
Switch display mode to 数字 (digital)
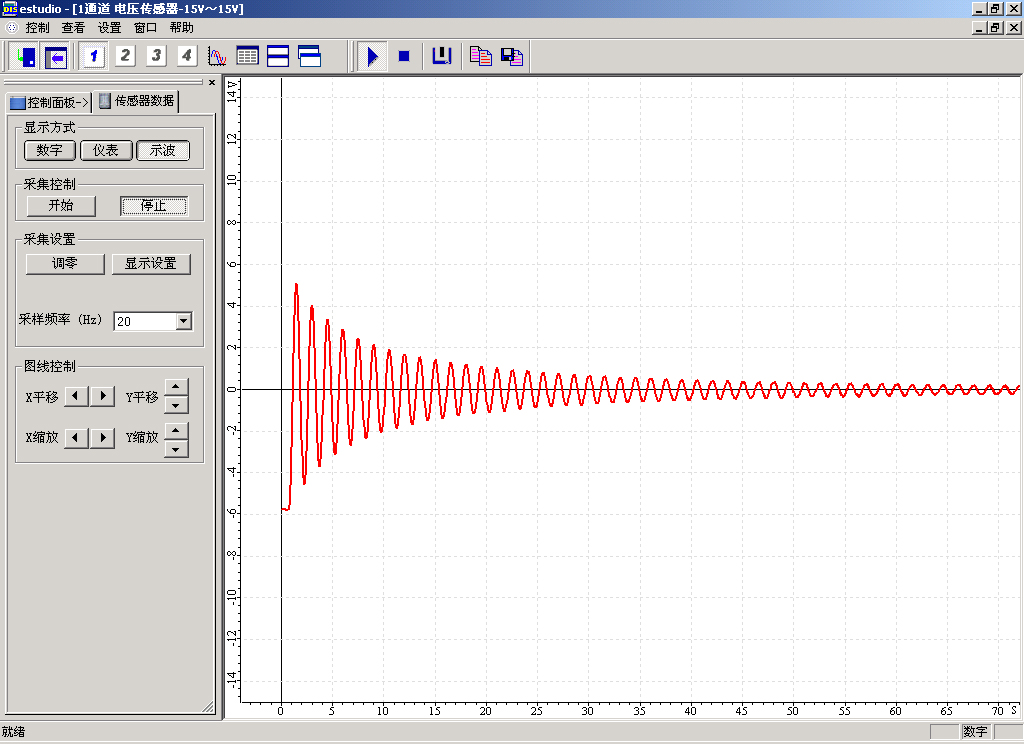(x=50, y=150)
